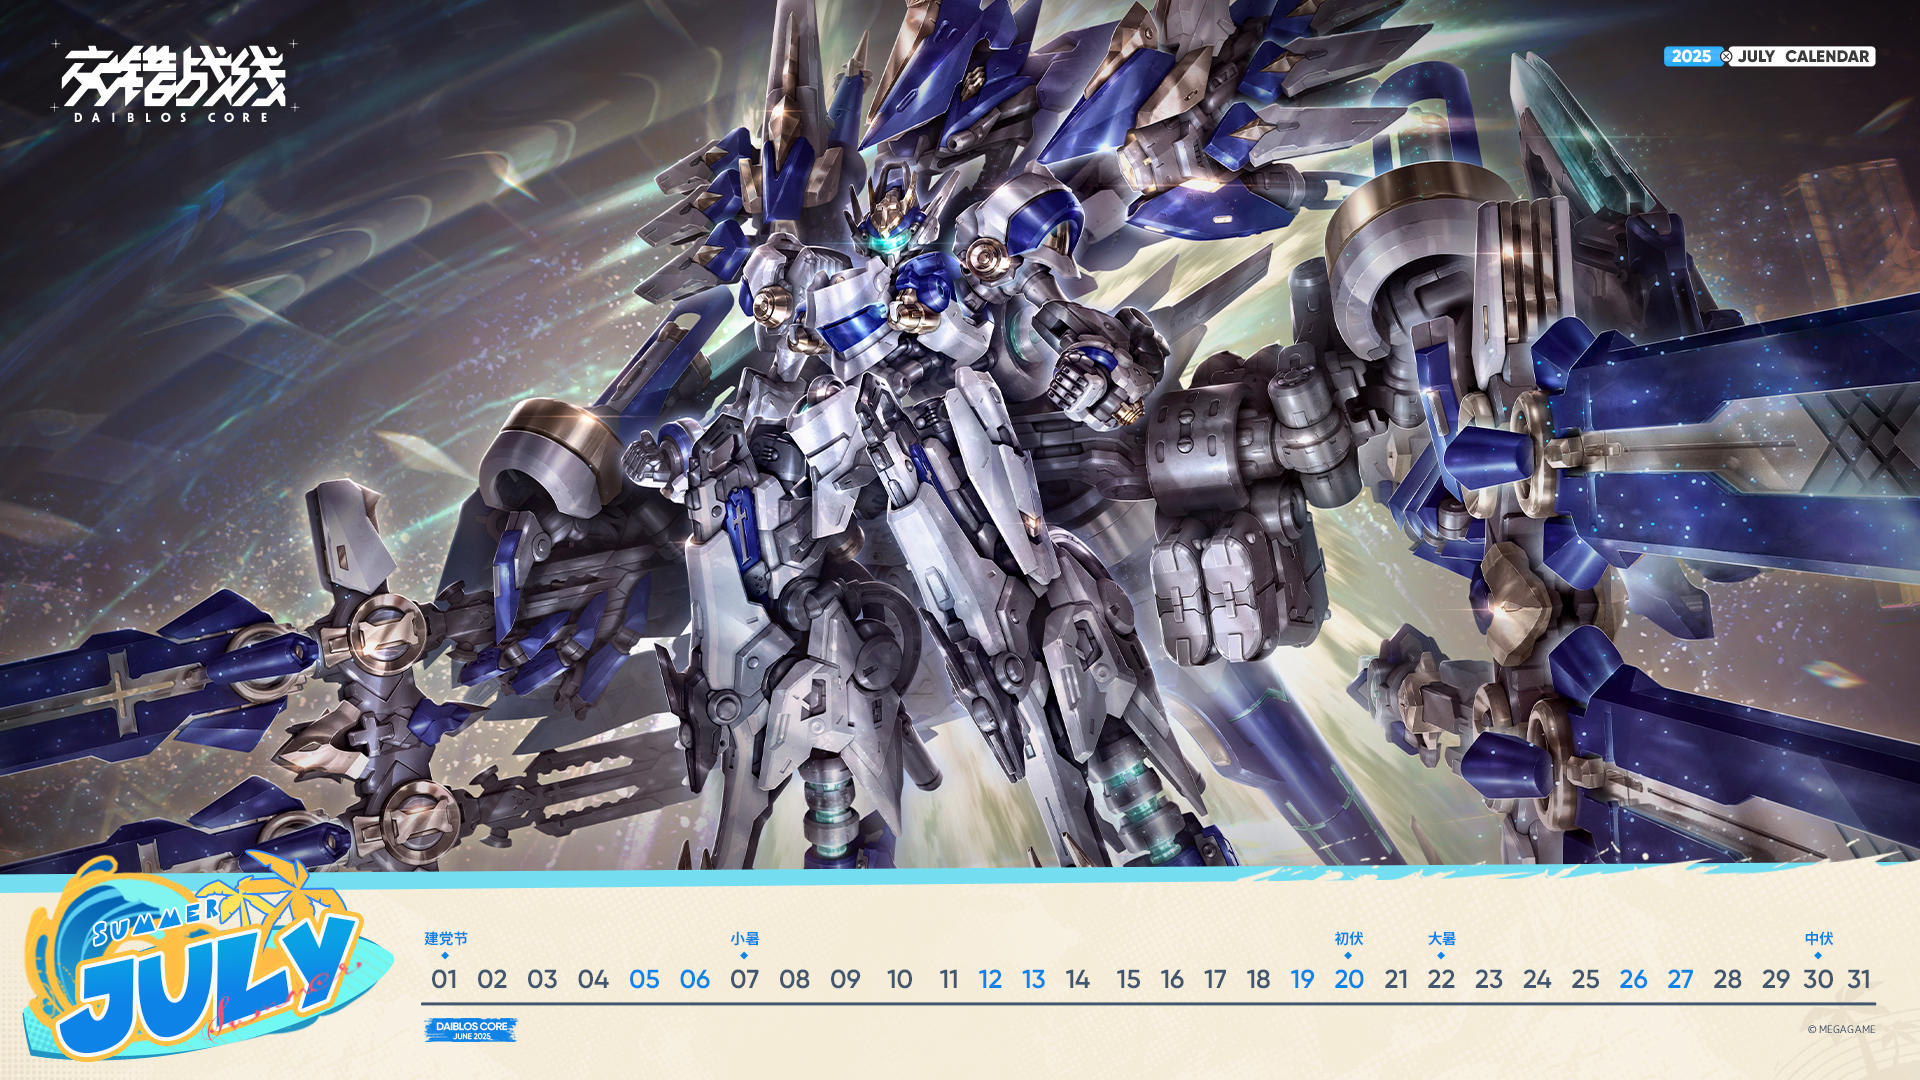Click the blue 2025 year badge
Viewport: 1920px width, 1080px height.
tap(1691, 56)
